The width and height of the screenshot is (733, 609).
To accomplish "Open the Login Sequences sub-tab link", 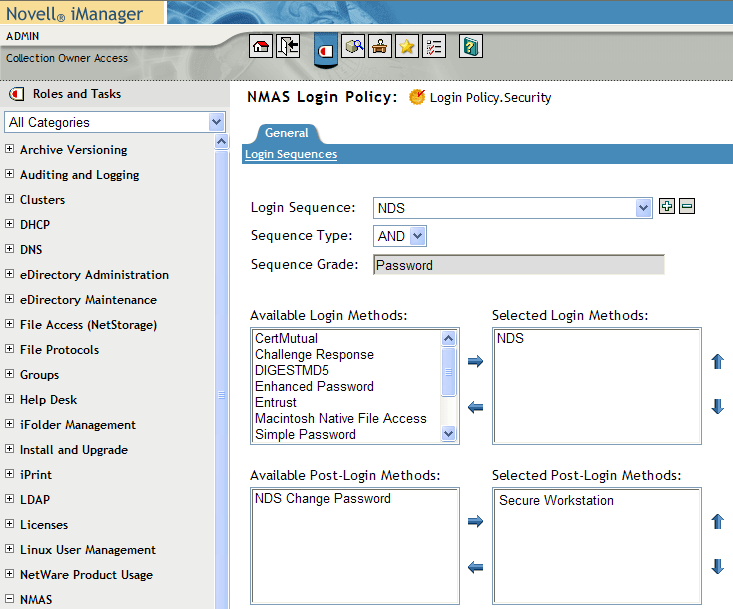I will 291,154.
